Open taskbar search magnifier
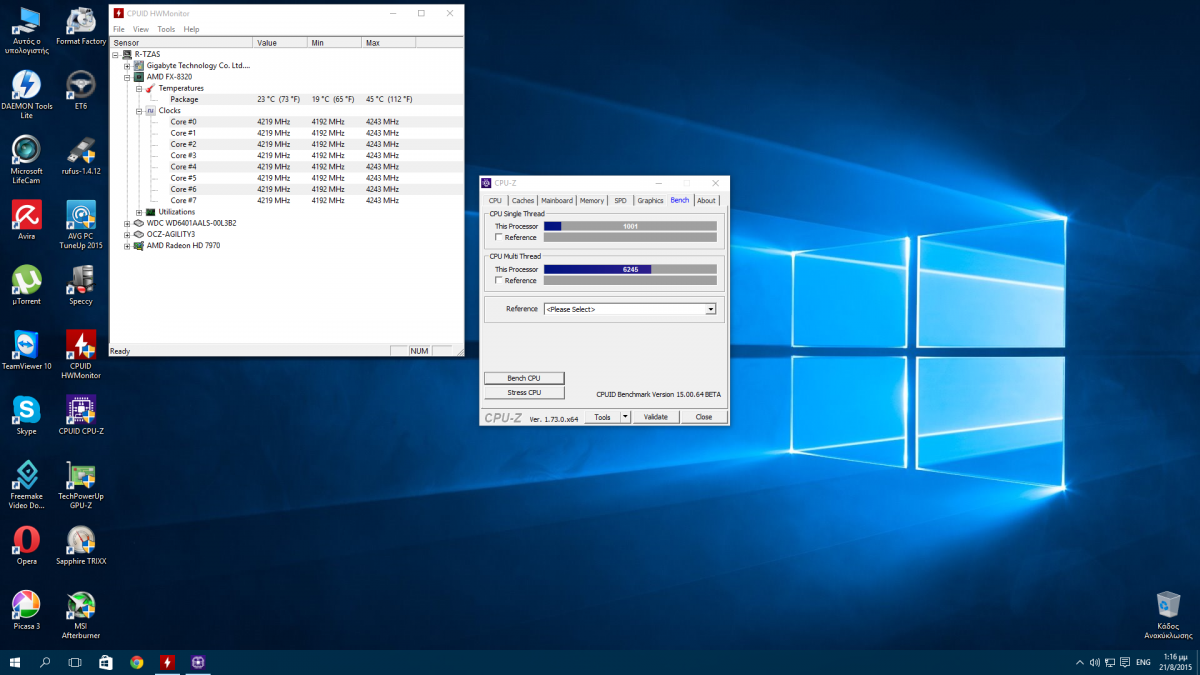This screenshot has width=1200, height=675. [45, 662]
